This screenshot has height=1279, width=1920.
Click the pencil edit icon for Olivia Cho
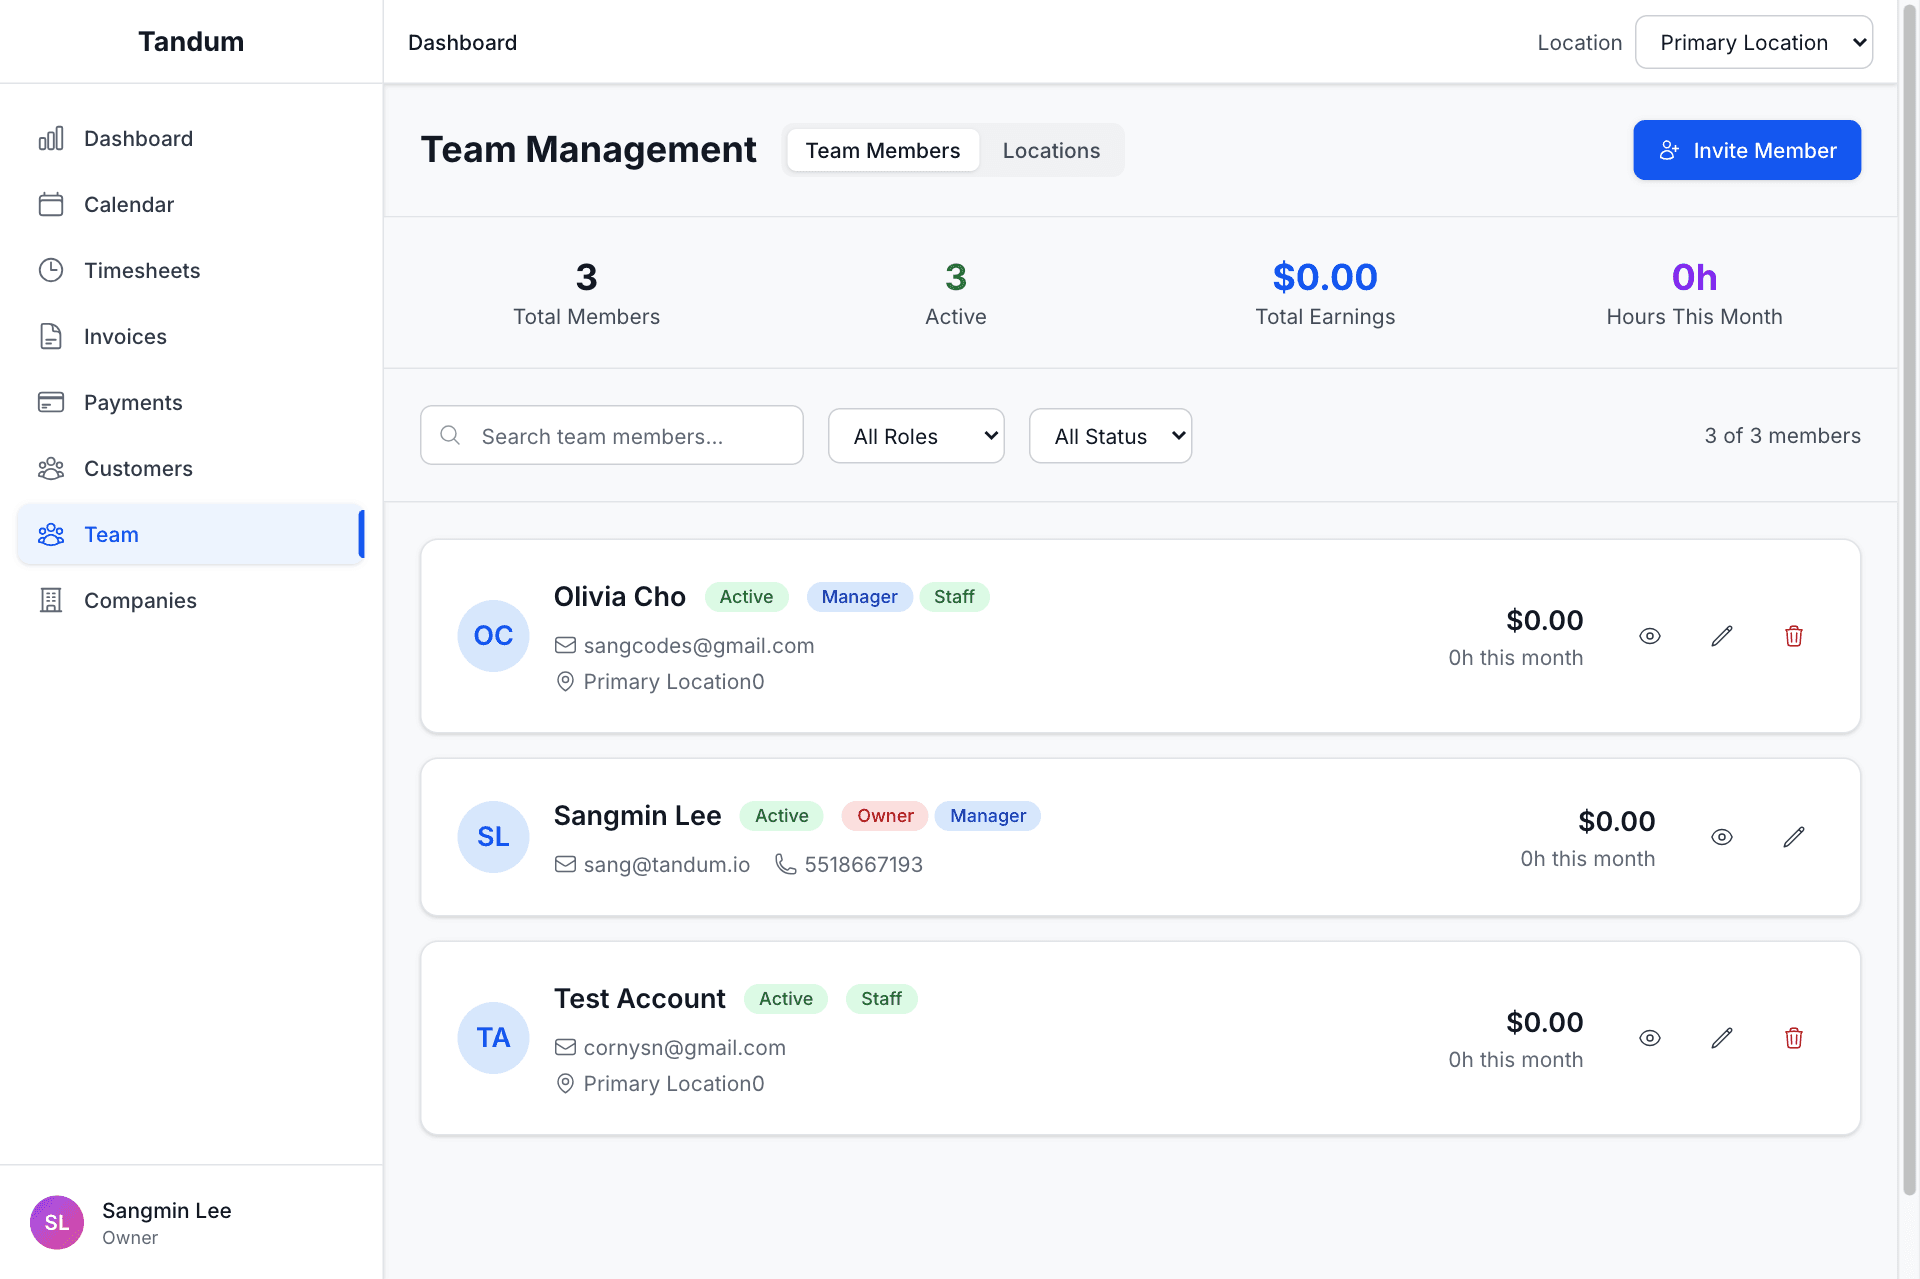click(x=1721, y=636)
